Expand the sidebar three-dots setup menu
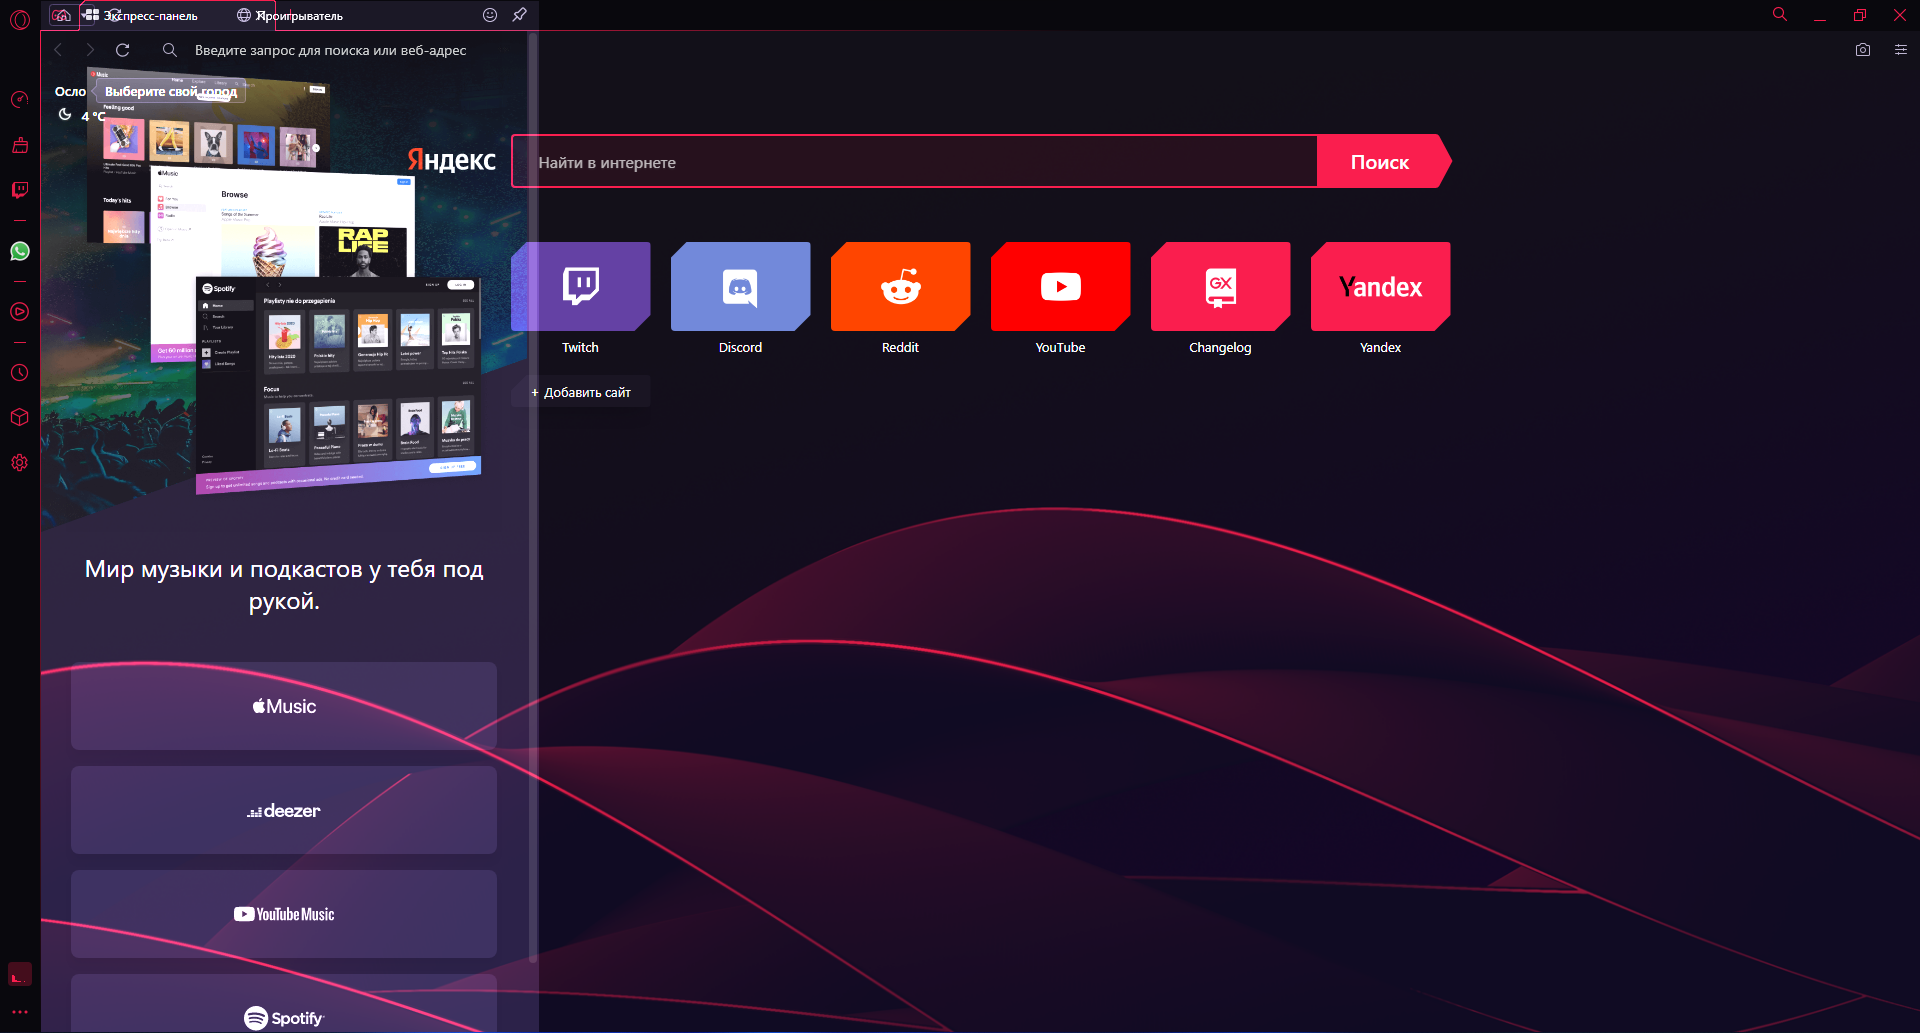The image size is (1920, 1033). (19, 1011)
